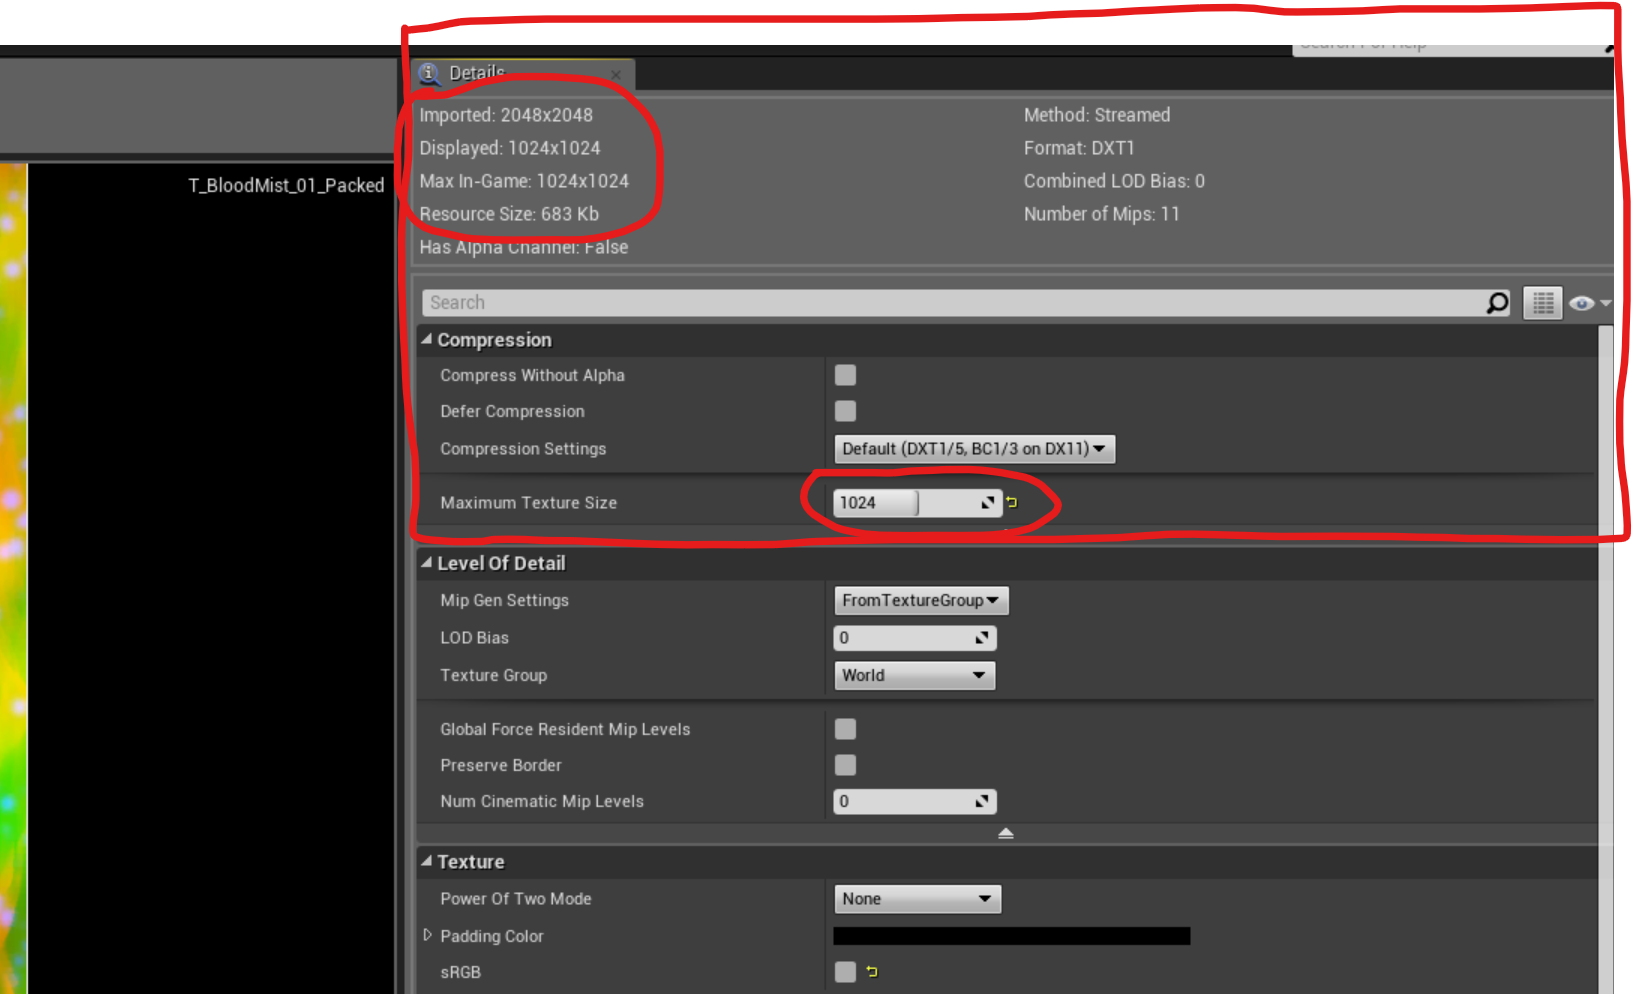Viewport: 1632px width, 994px height.
Task: Open the Power Of Two Mode dropdown
Action: pos(916,899)
